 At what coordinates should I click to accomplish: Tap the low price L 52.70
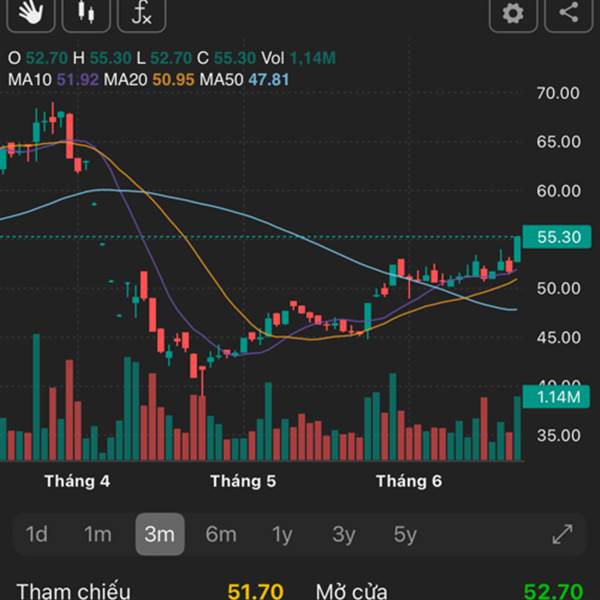tap(164, 58)
